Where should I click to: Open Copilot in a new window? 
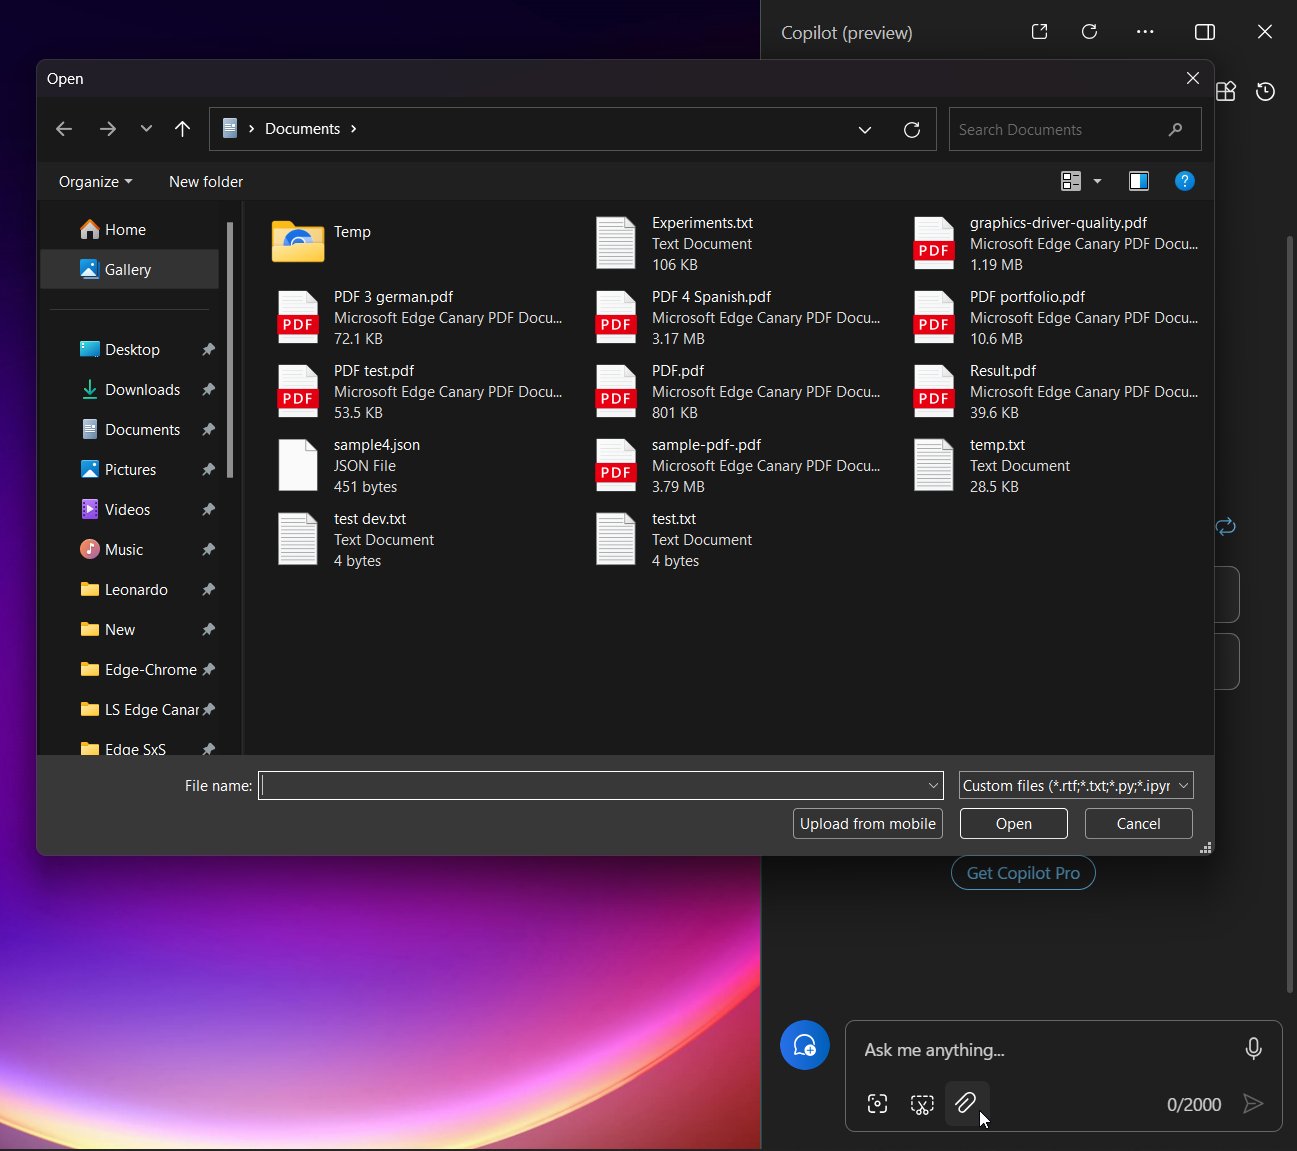1039,31
